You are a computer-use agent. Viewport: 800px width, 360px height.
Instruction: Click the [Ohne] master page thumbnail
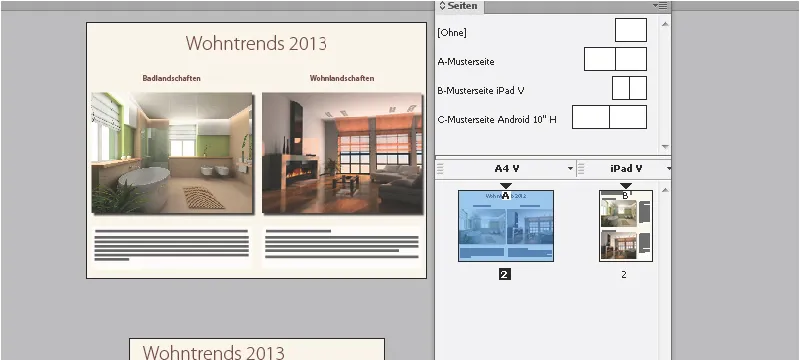[631, 30]
